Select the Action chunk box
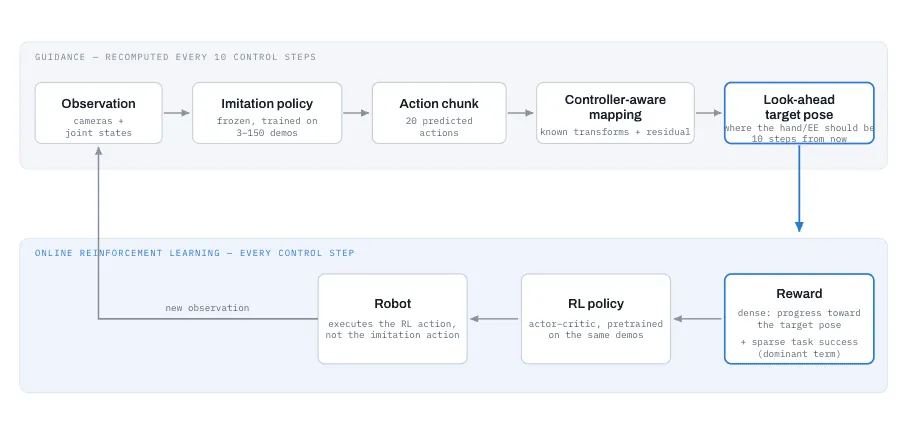Screen dimensions: 909x429 439,113
